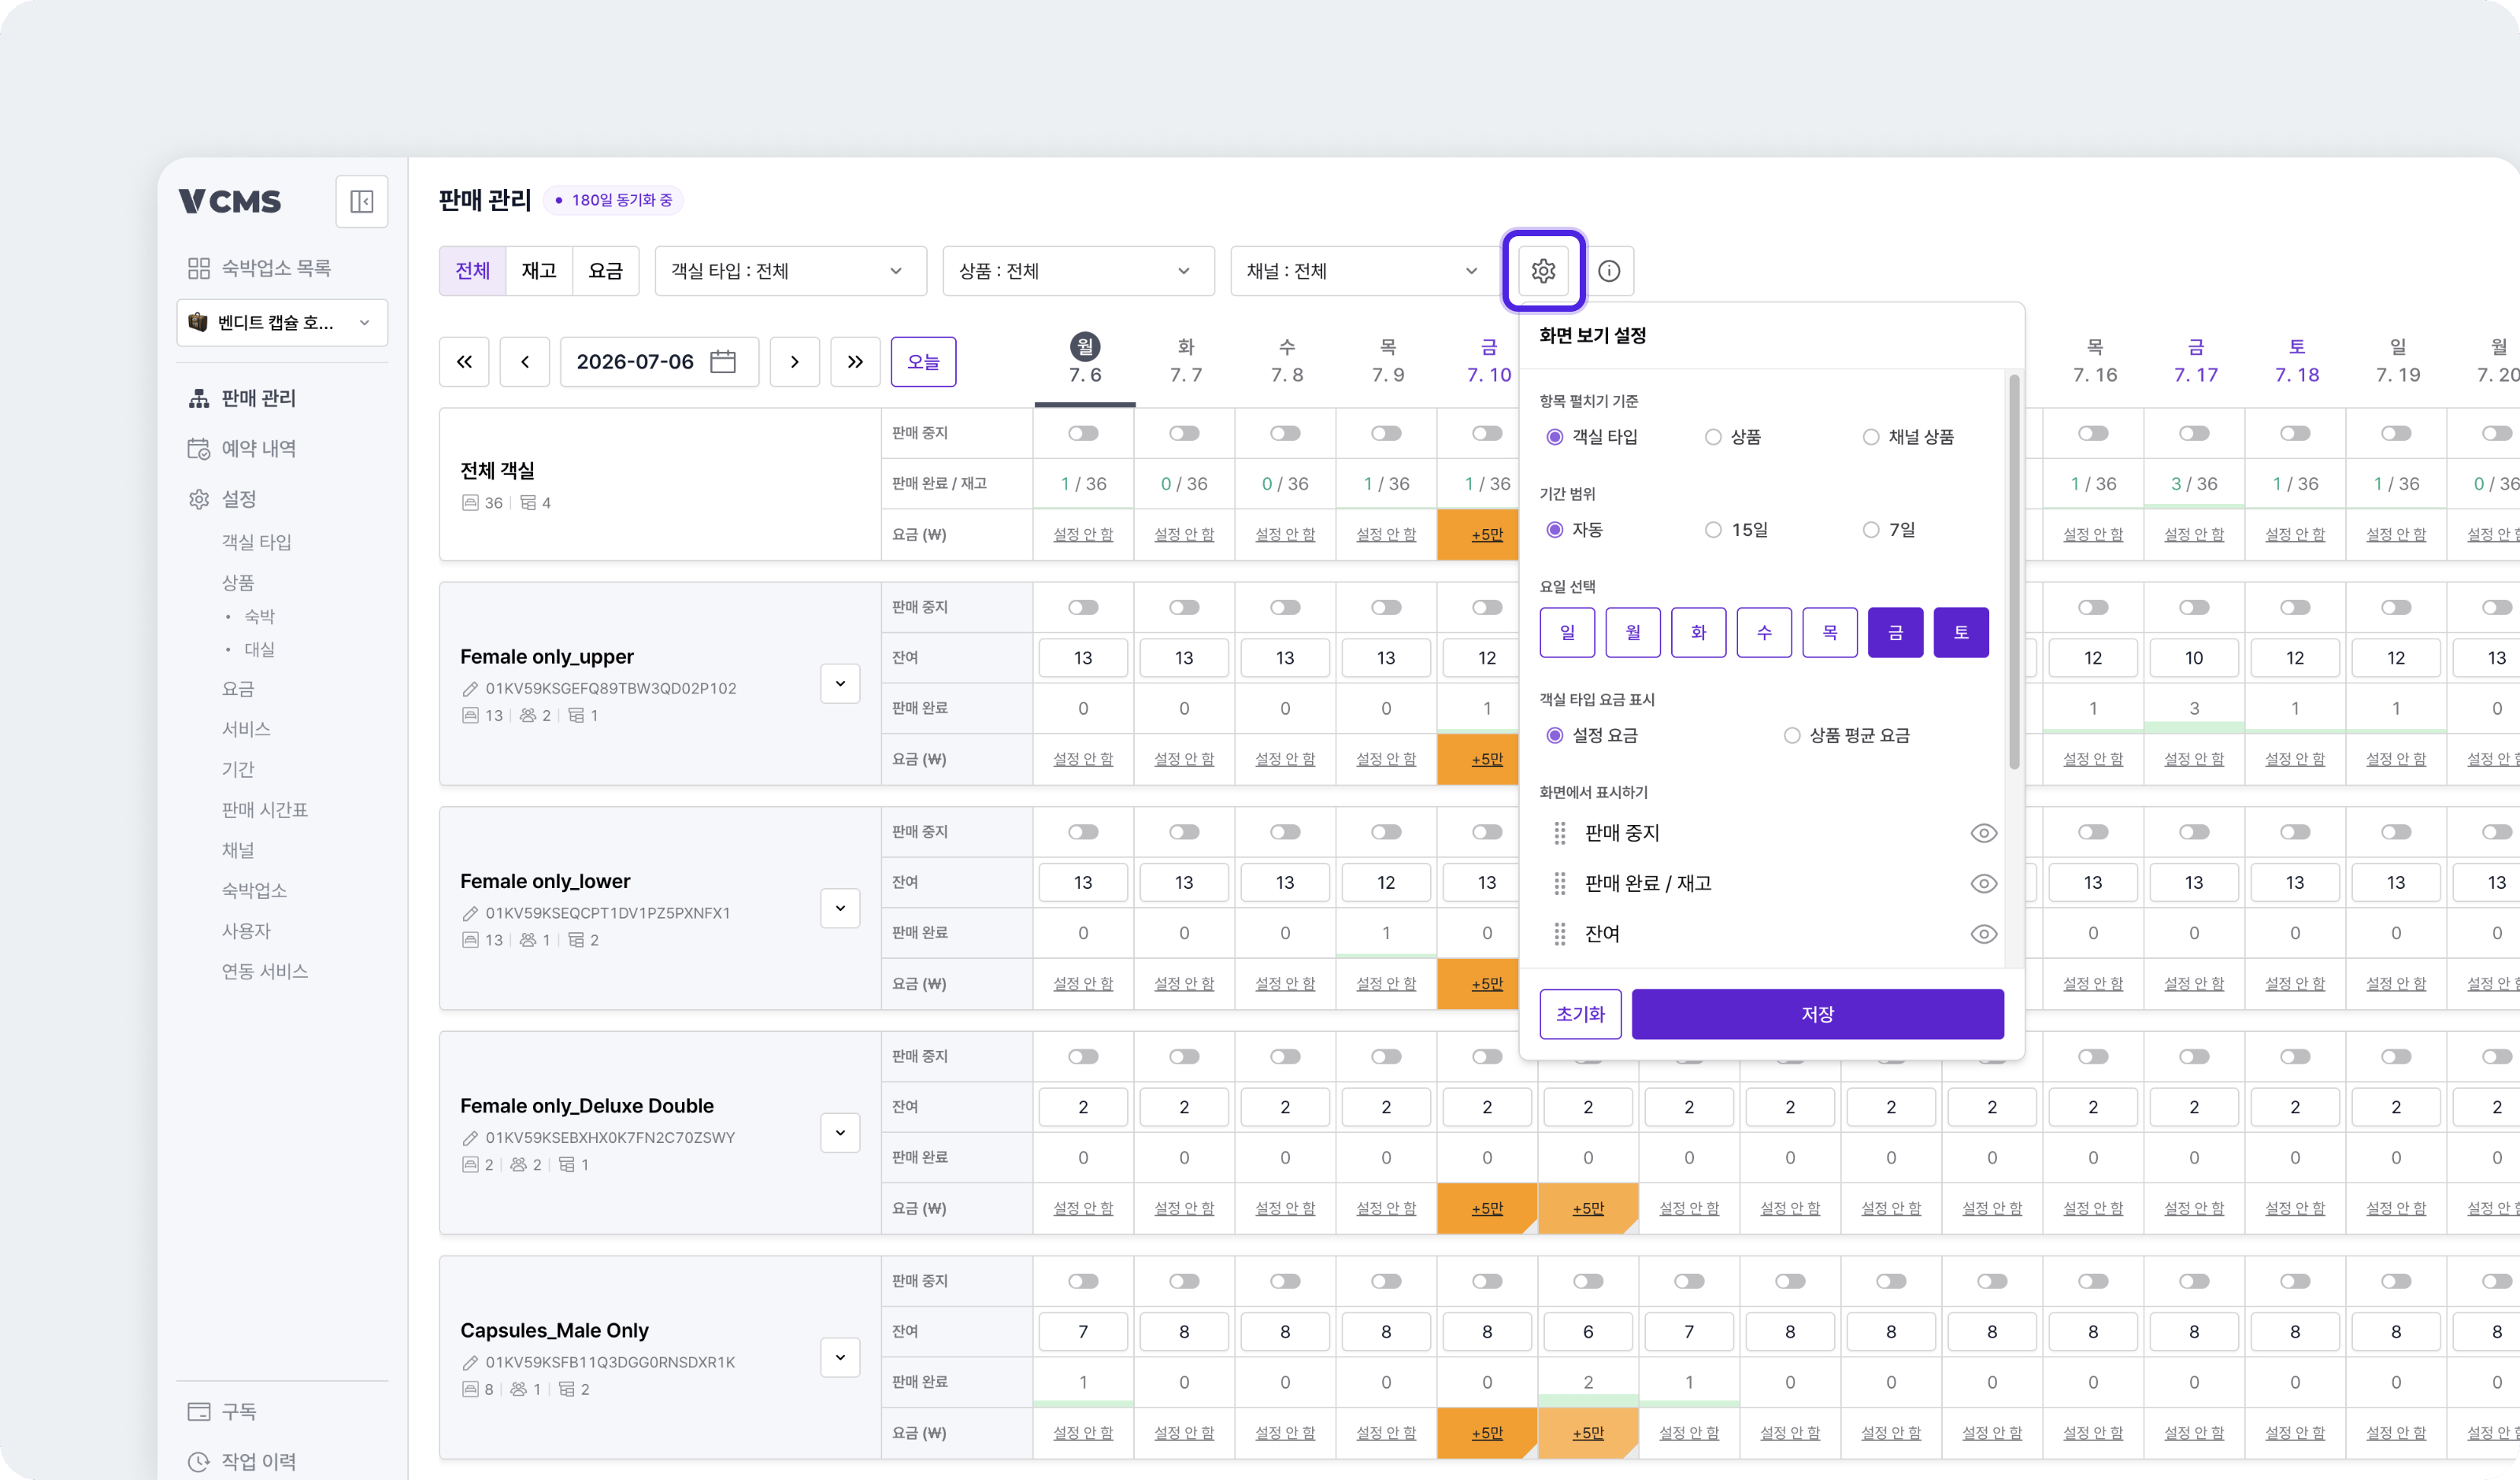Screen dimensions: 2520x1480
Task: Click 초기화 reset button
Action: [x=1580, y=1014]
